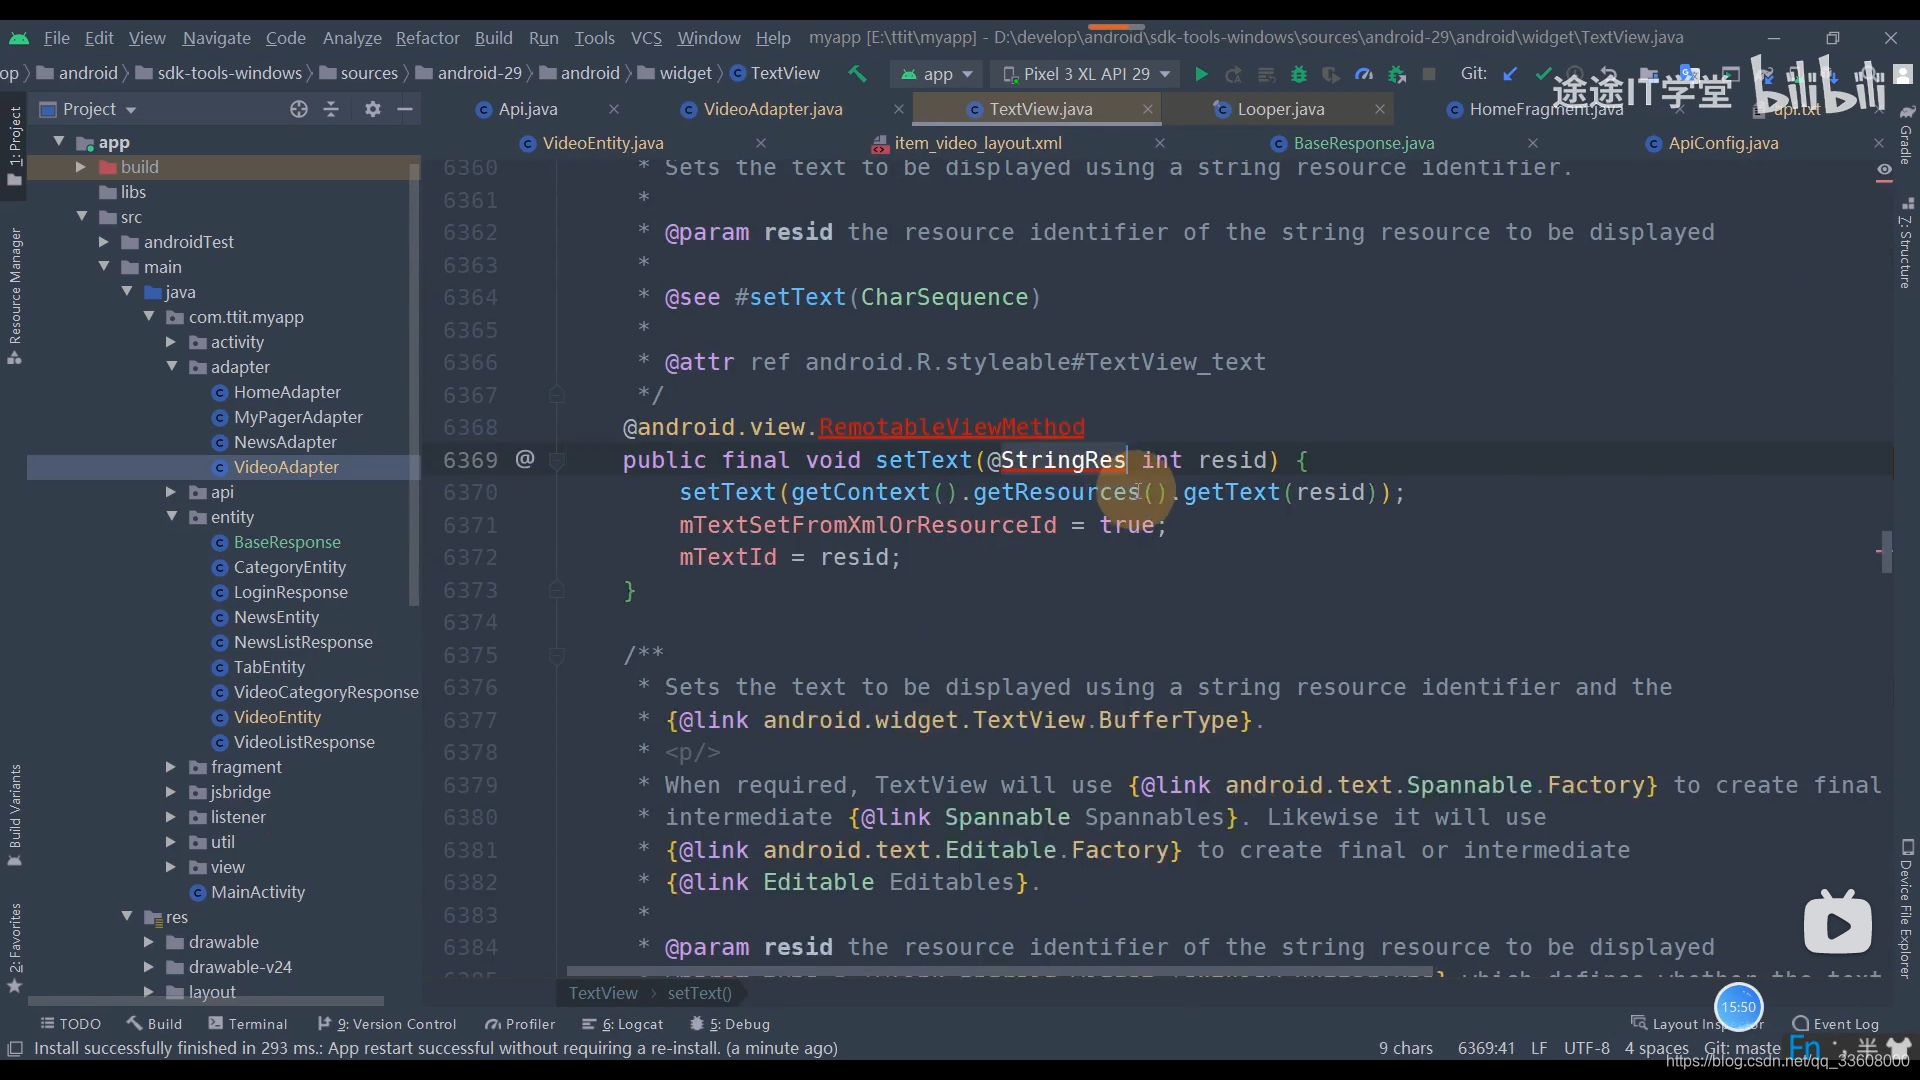
Task: Open the app run configuration dropdown
Action: pyautogui.click(x=936, y=74)
